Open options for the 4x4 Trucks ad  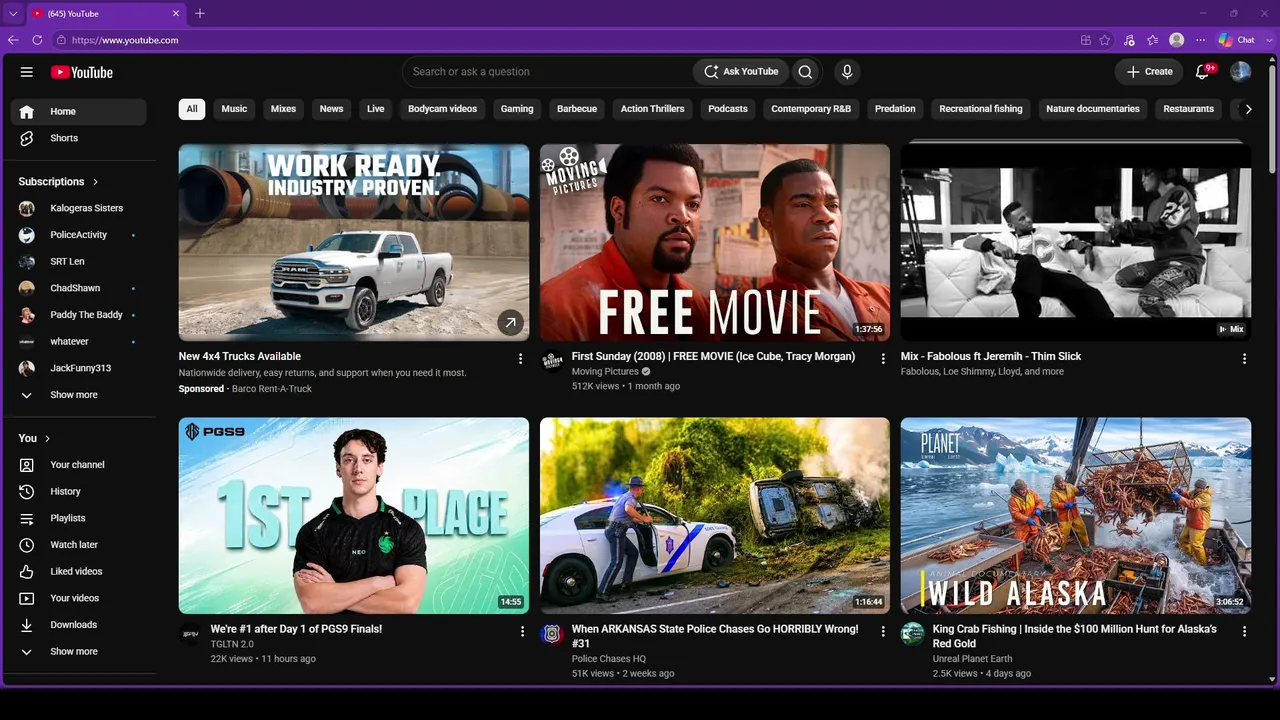click(x=520, y=358)
